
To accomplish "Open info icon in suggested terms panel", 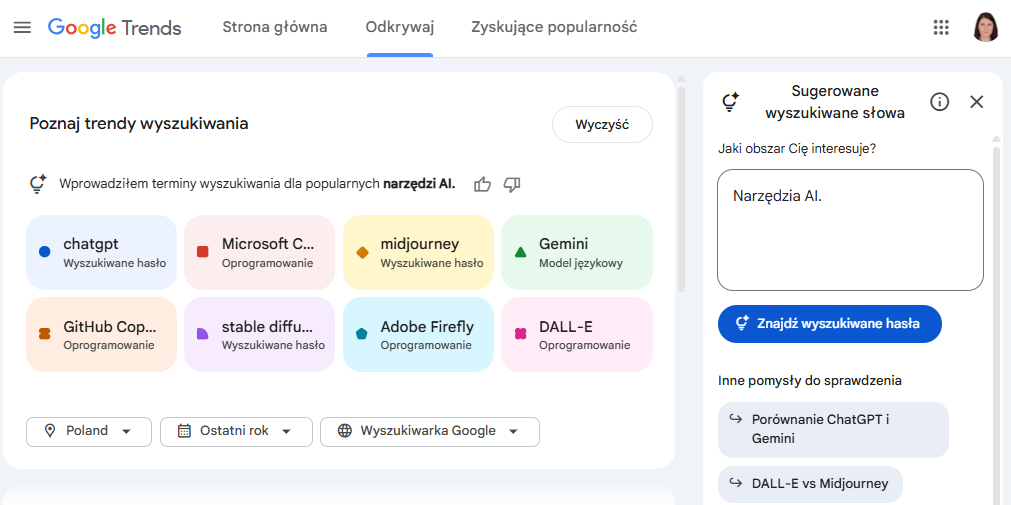I will [939, 101].
